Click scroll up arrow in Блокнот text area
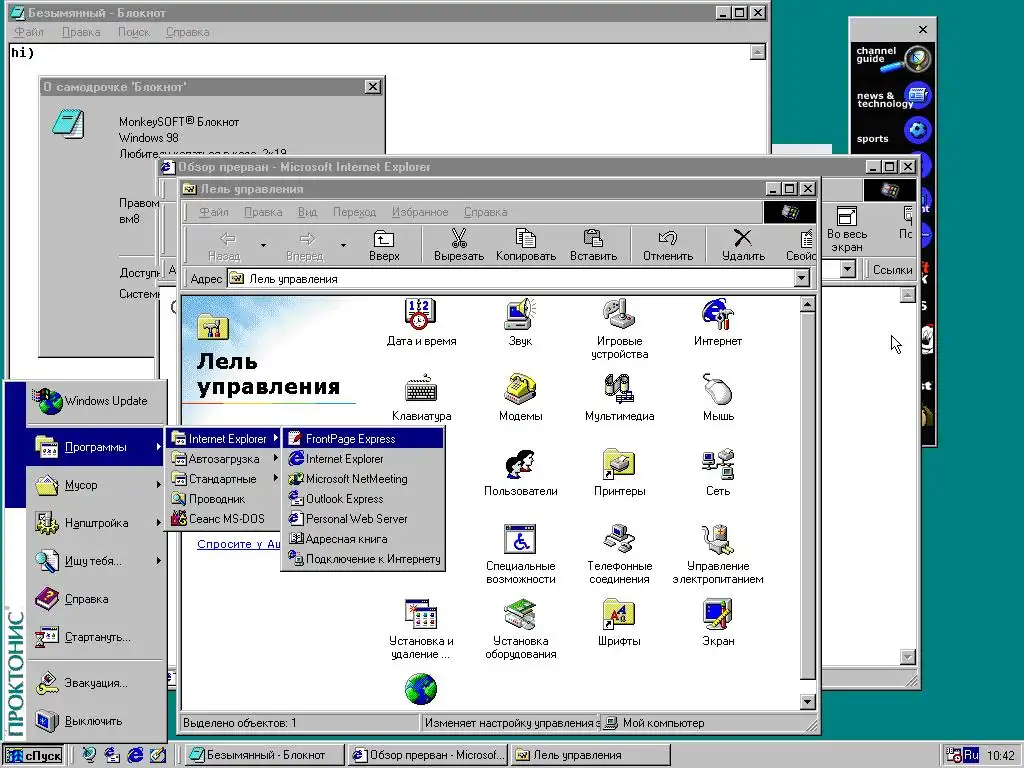Screen dimensions: 1024x768 tap(758, 52)
